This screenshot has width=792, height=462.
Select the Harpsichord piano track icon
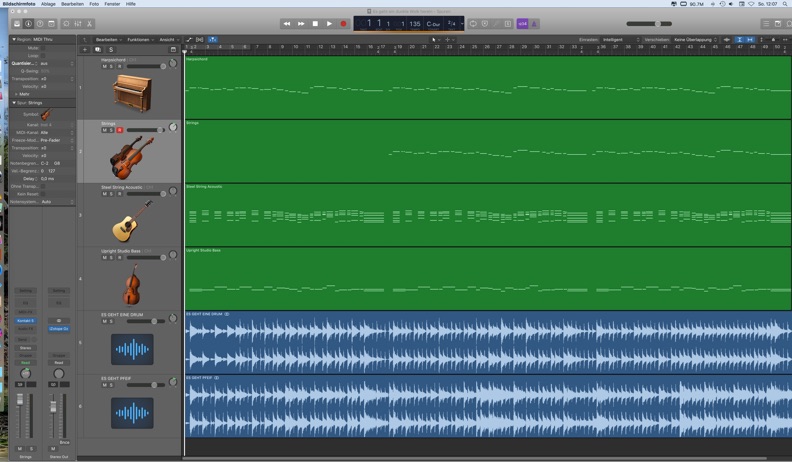click(132, 93)
